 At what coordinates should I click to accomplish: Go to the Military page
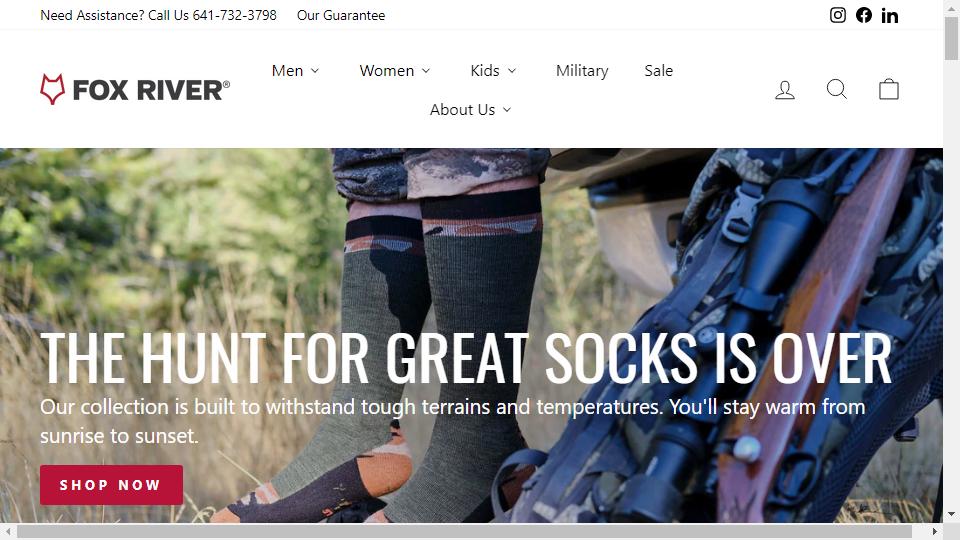(x=582, y=70)
